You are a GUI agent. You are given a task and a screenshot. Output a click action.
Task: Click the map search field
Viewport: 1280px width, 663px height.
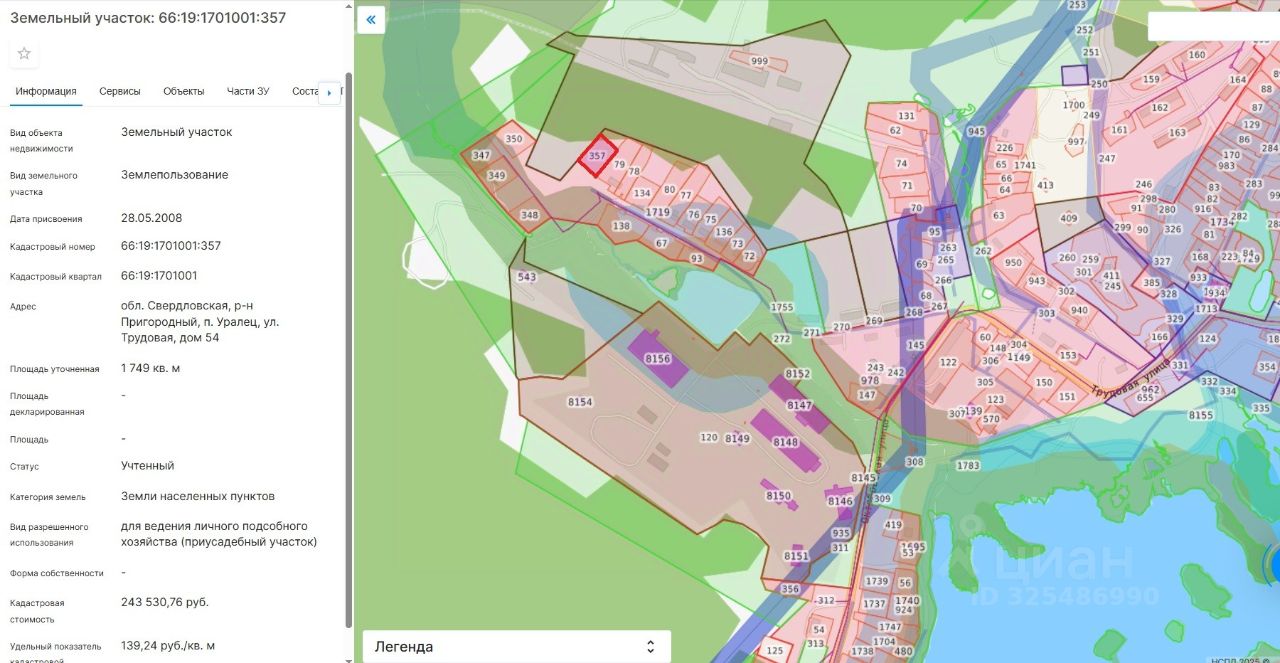click(x=1213, y=26)
